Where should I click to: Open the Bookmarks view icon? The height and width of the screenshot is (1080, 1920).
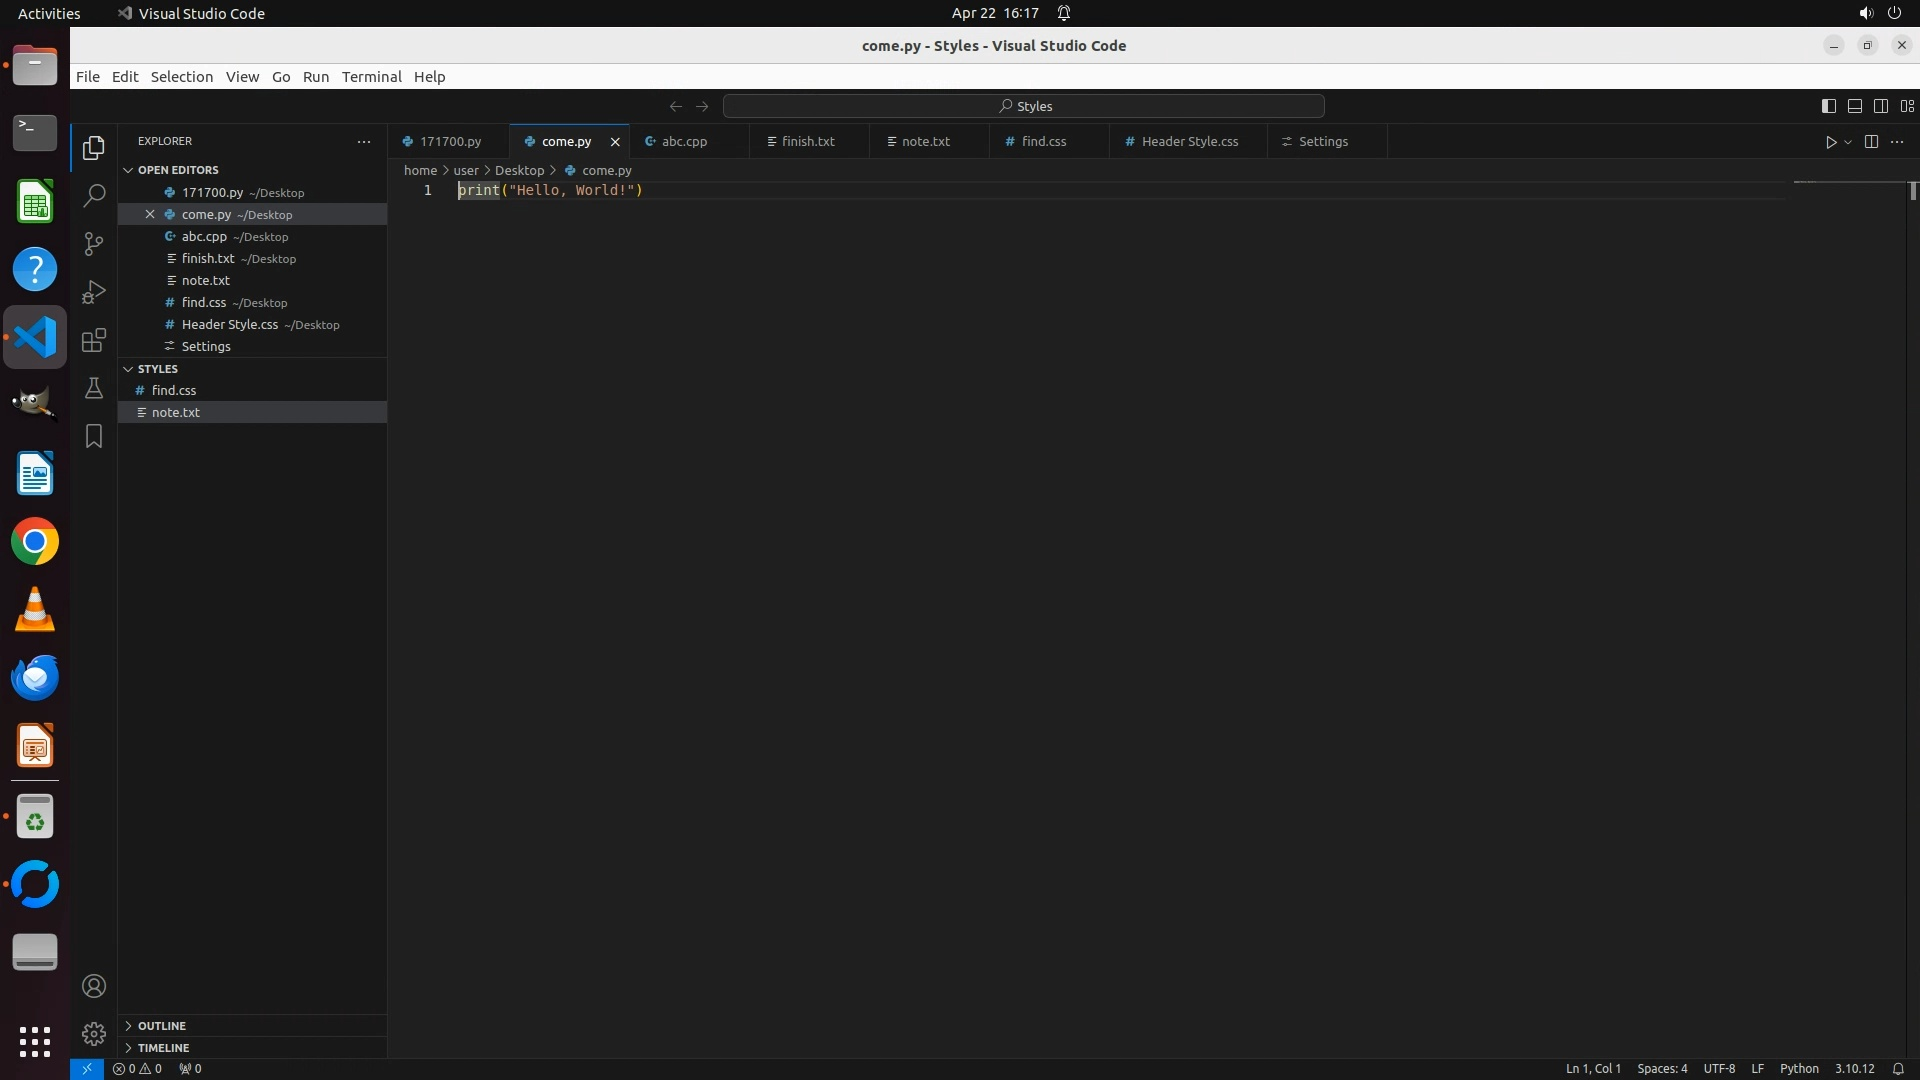(x=94, y=436)
